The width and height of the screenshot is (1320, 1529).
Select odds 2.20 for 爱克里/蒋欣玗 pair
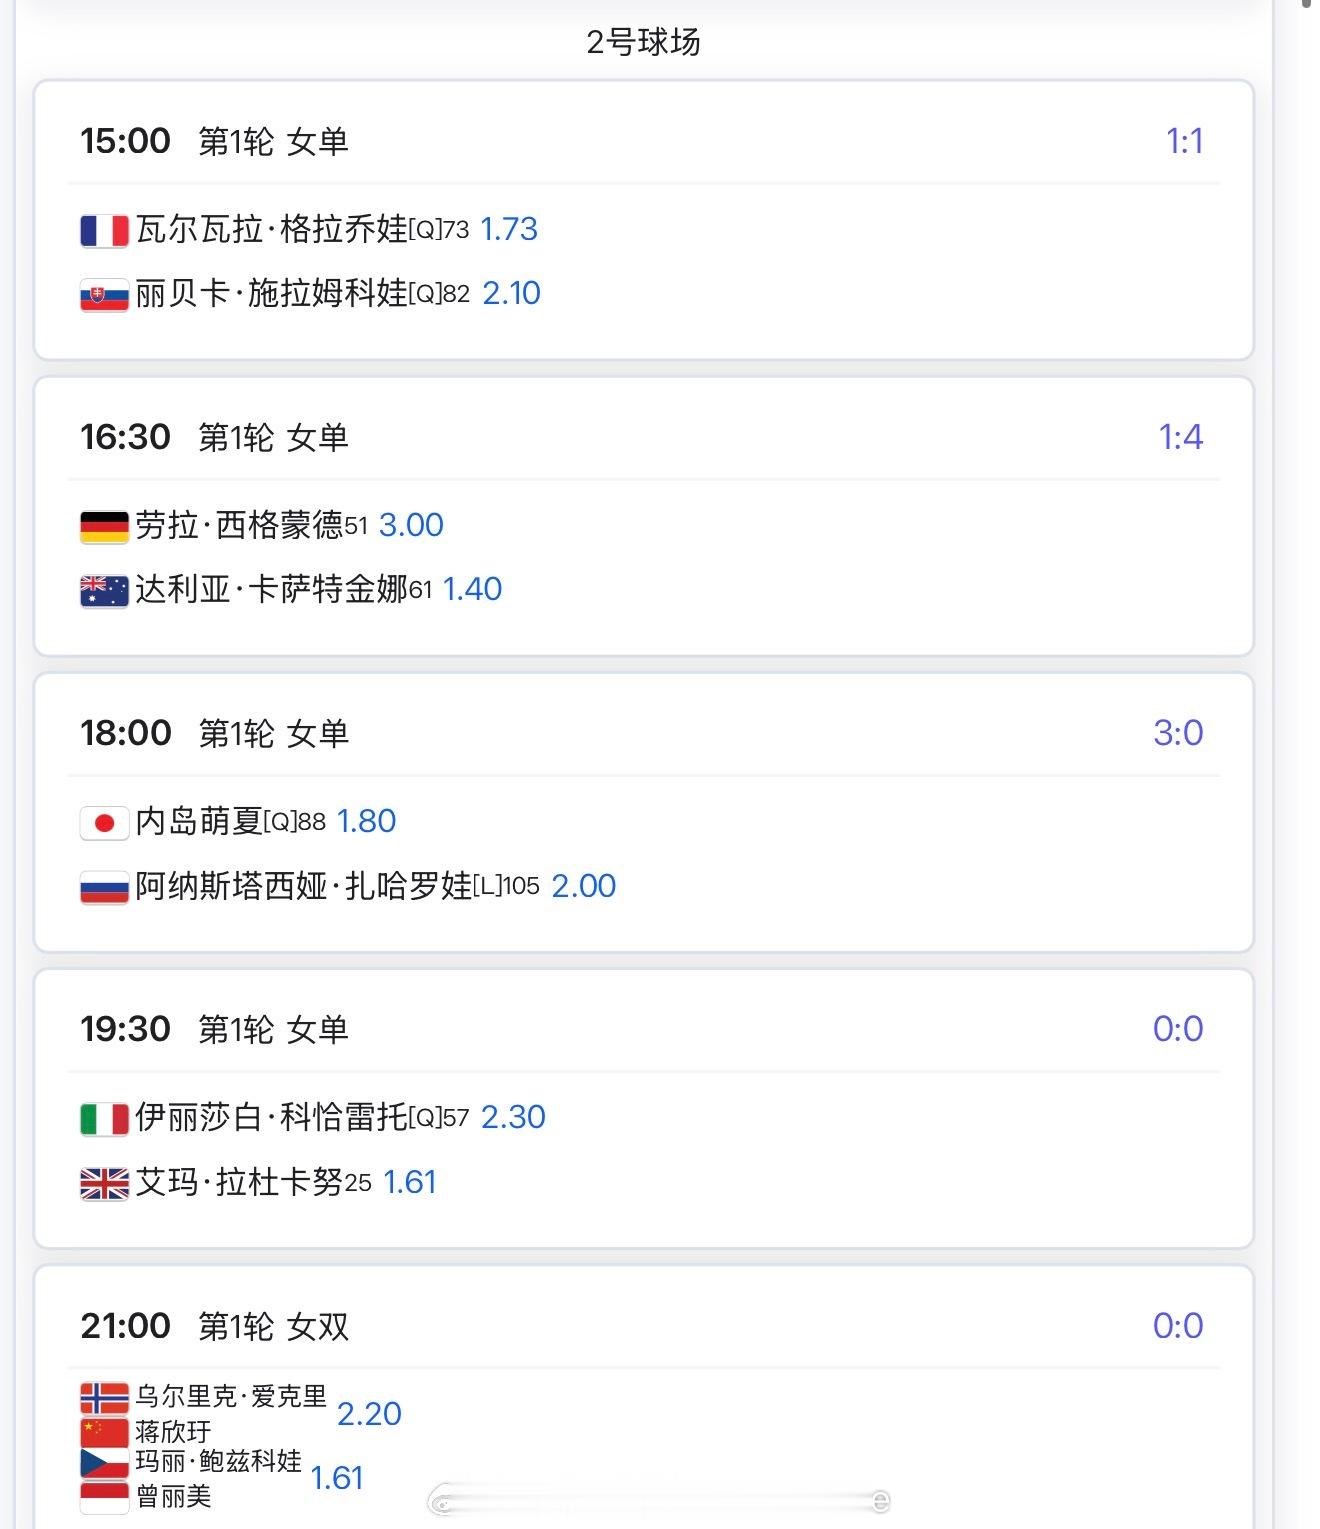point(369,1414)
